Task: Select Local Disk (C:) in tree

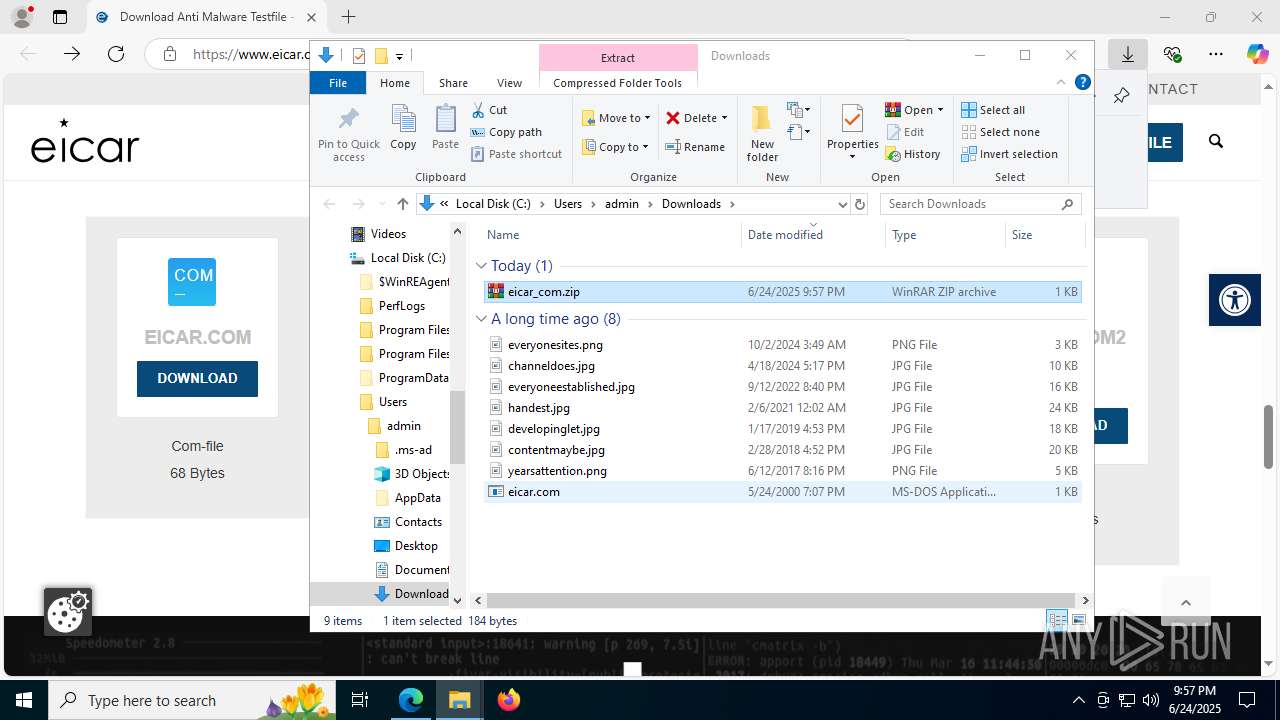Action: coord(397,258)
